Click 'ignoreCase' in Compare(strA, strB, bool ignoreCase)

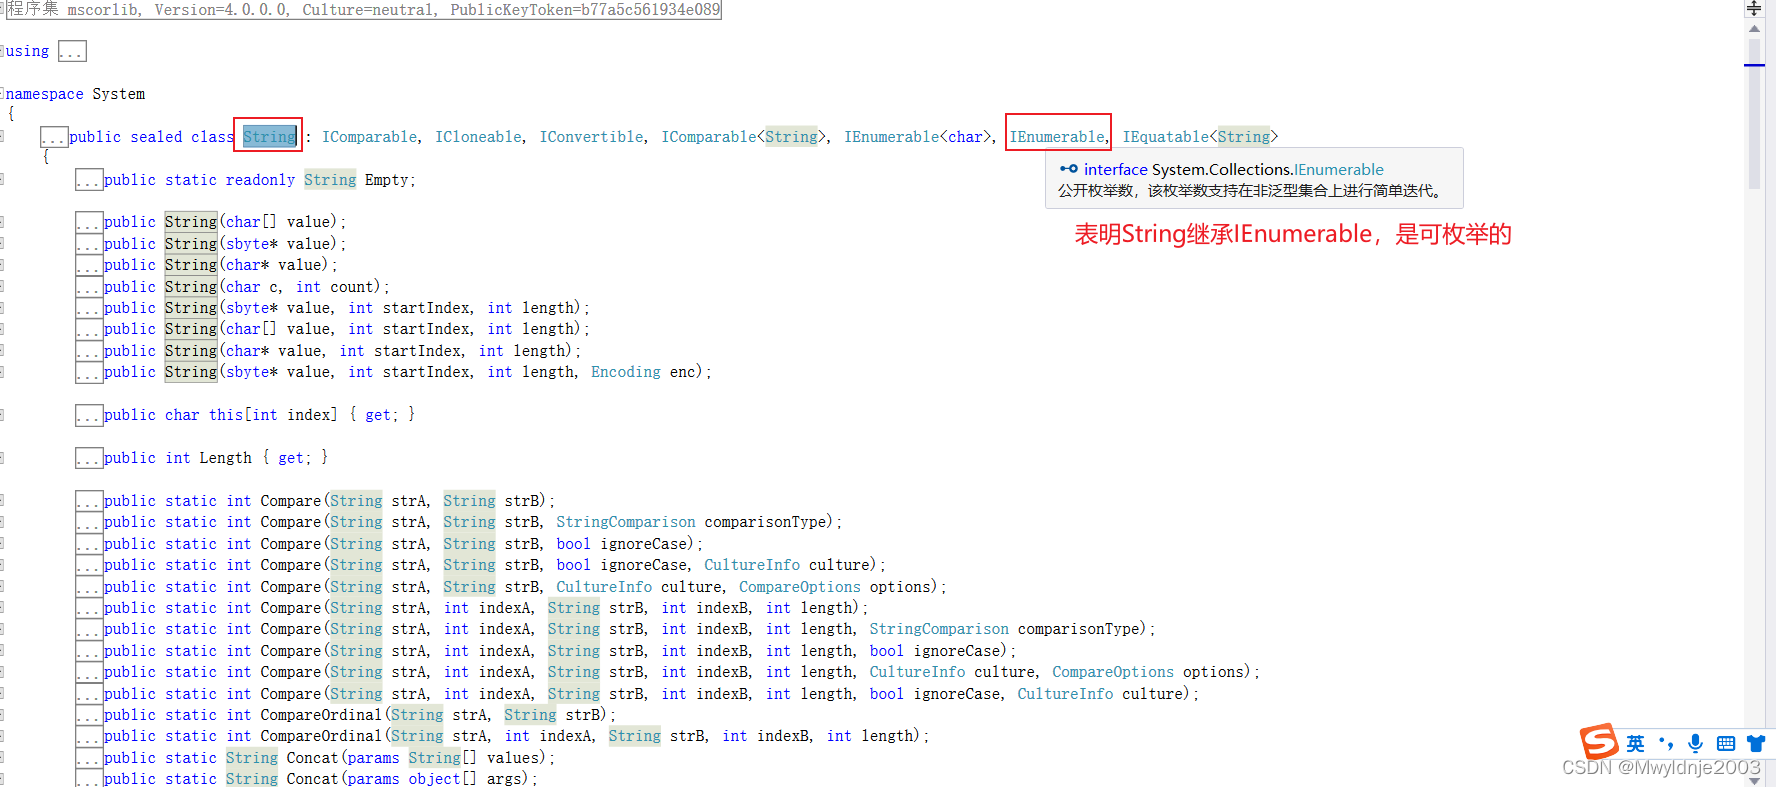[x=648, y=544]
